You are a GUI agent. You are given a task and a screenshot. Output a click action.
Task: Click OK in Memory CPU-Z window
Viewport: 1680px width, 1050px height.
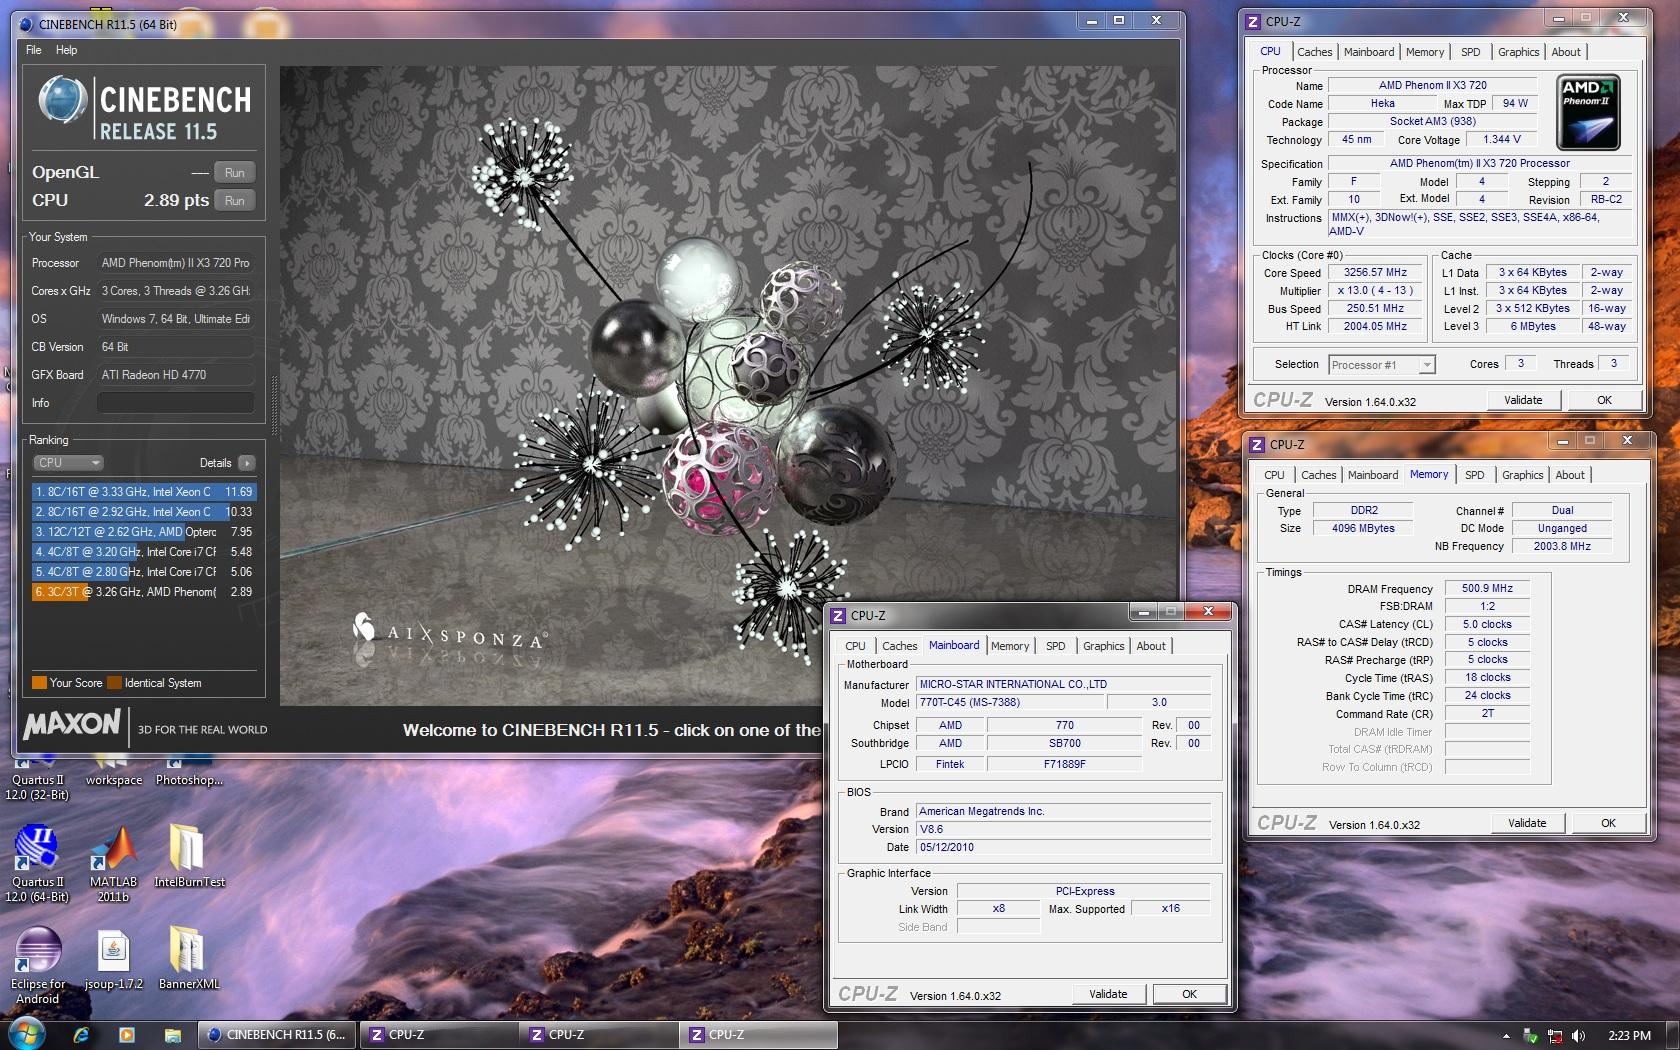pos(1608,823)
